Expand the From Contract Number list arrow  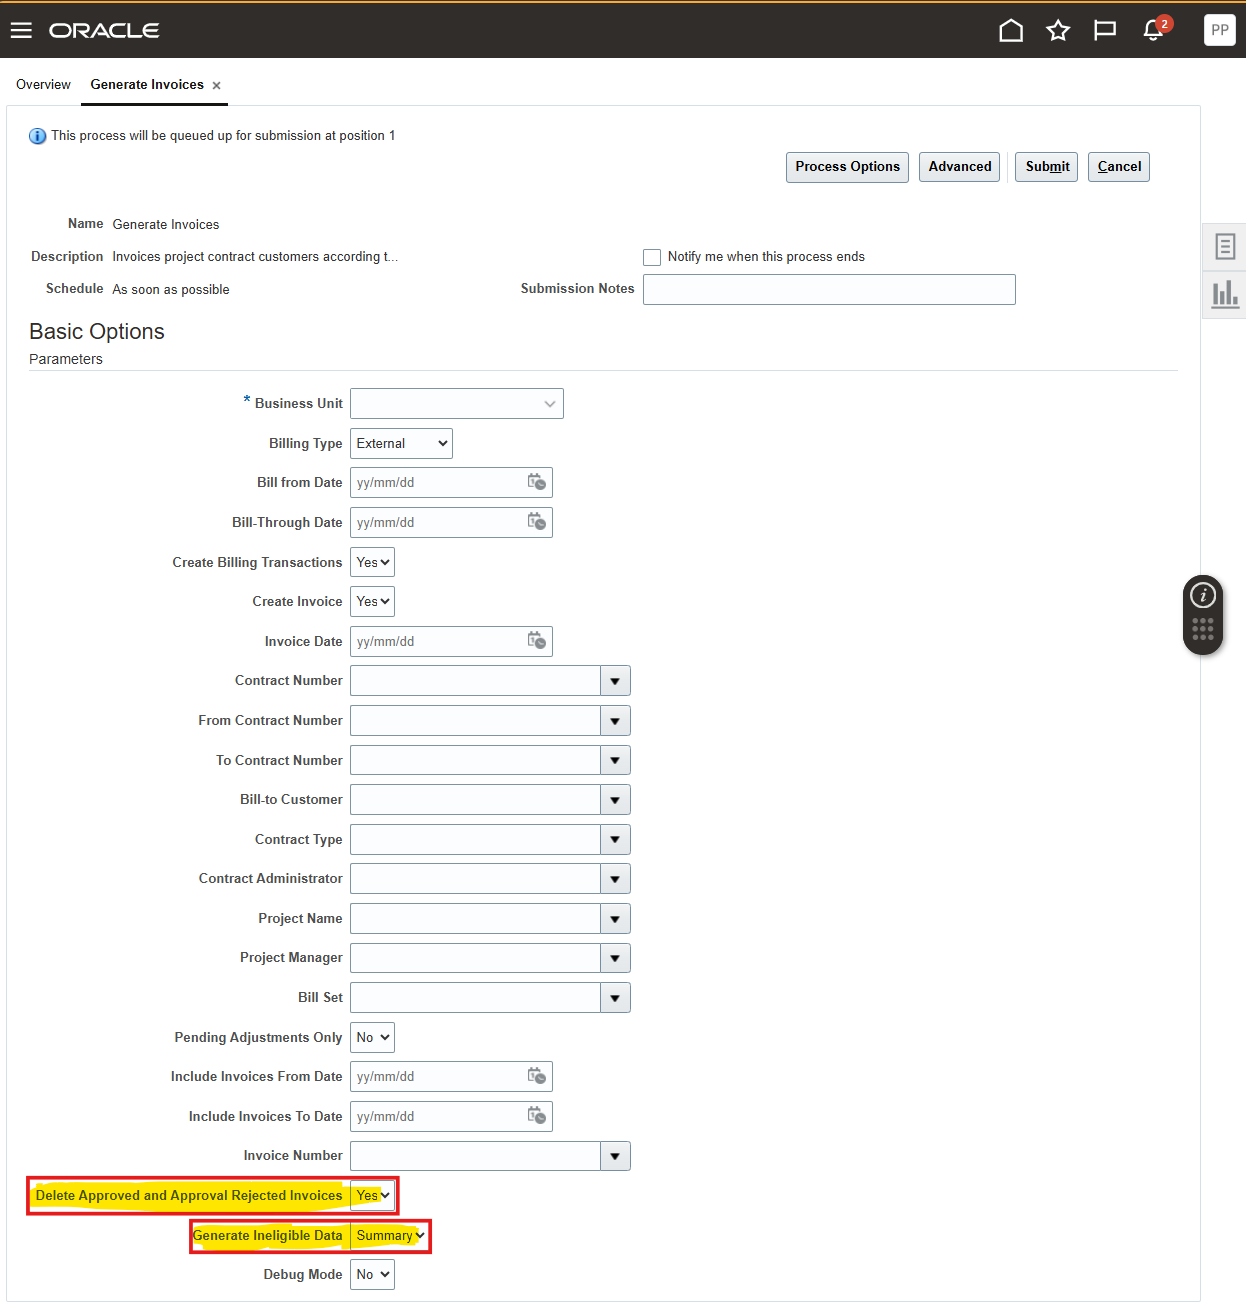tap(615, 721)
